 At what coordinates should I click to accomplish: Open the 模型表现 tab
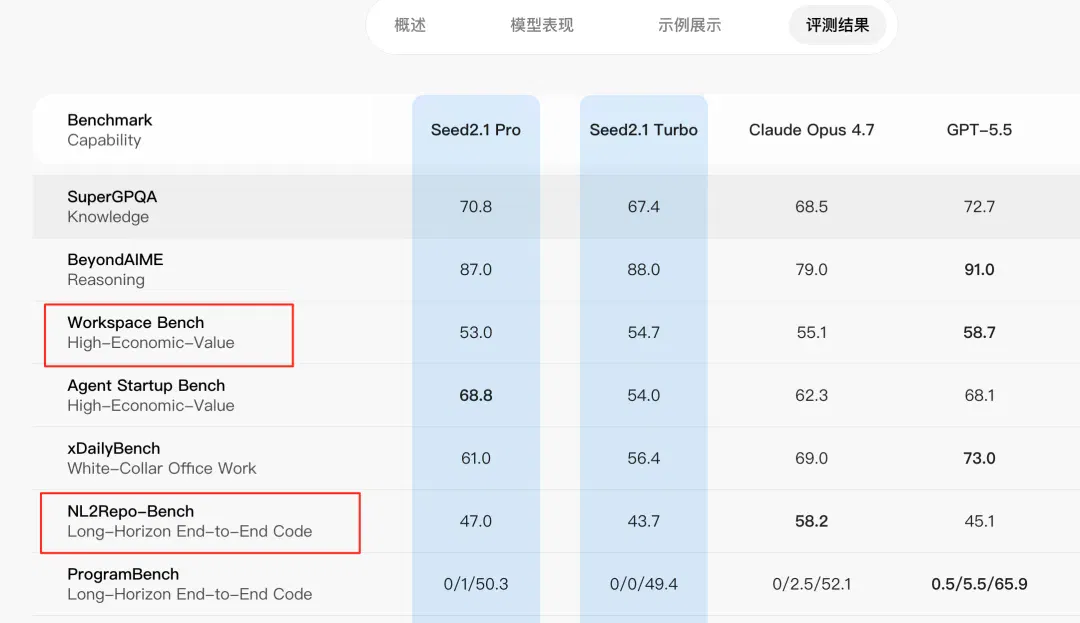(541, 25)
